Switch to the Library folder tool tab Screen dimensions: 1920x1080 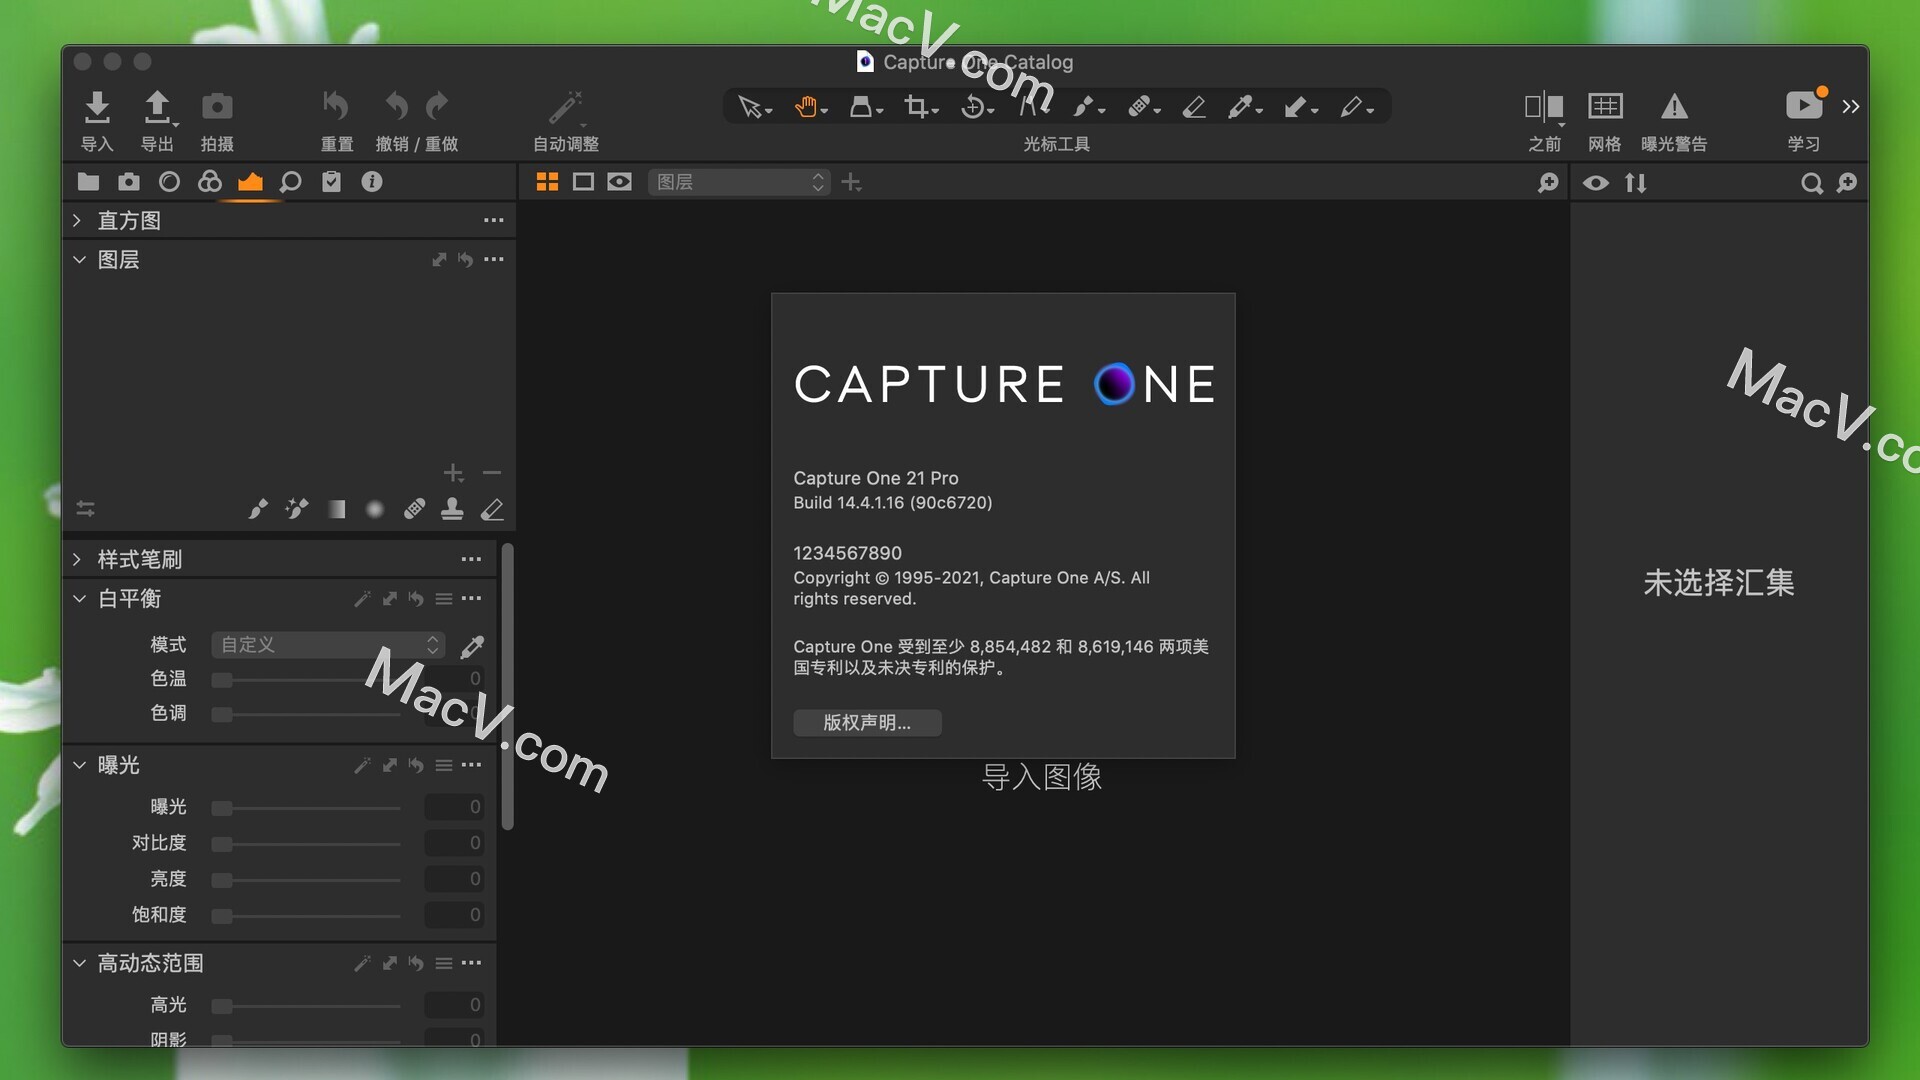(88, 182)
